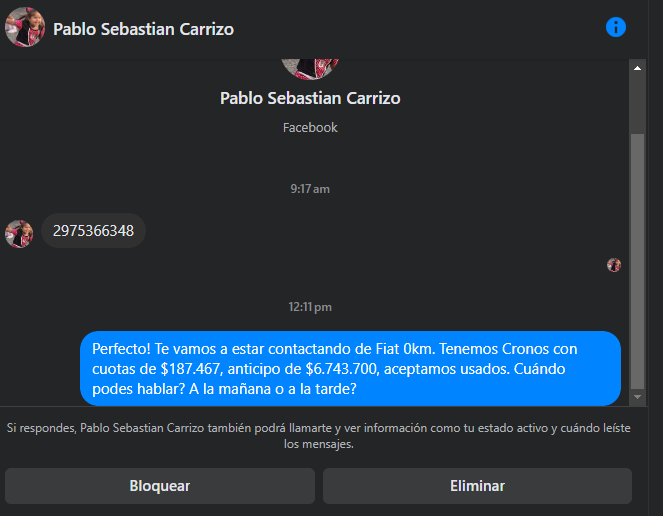Screen dimensions: 663x516
Task: Click the header profile picture thumbnail
Action: [x=25, y=28]
